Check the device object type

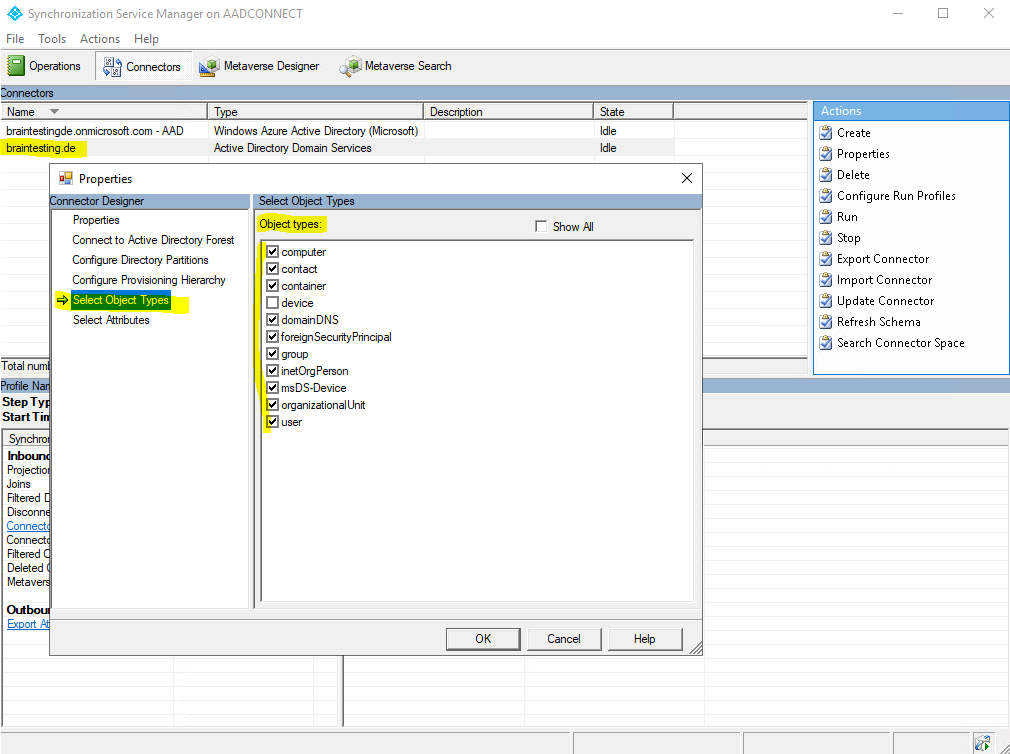272,303
